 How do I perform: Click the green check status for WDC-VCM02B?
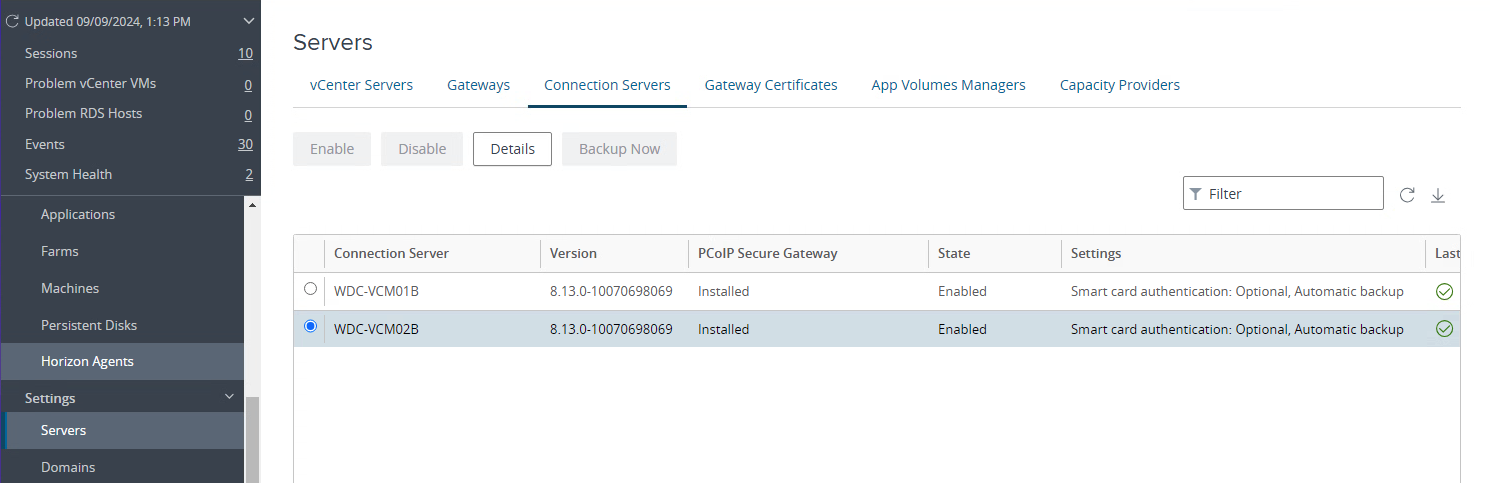(x=1444, y=329)
